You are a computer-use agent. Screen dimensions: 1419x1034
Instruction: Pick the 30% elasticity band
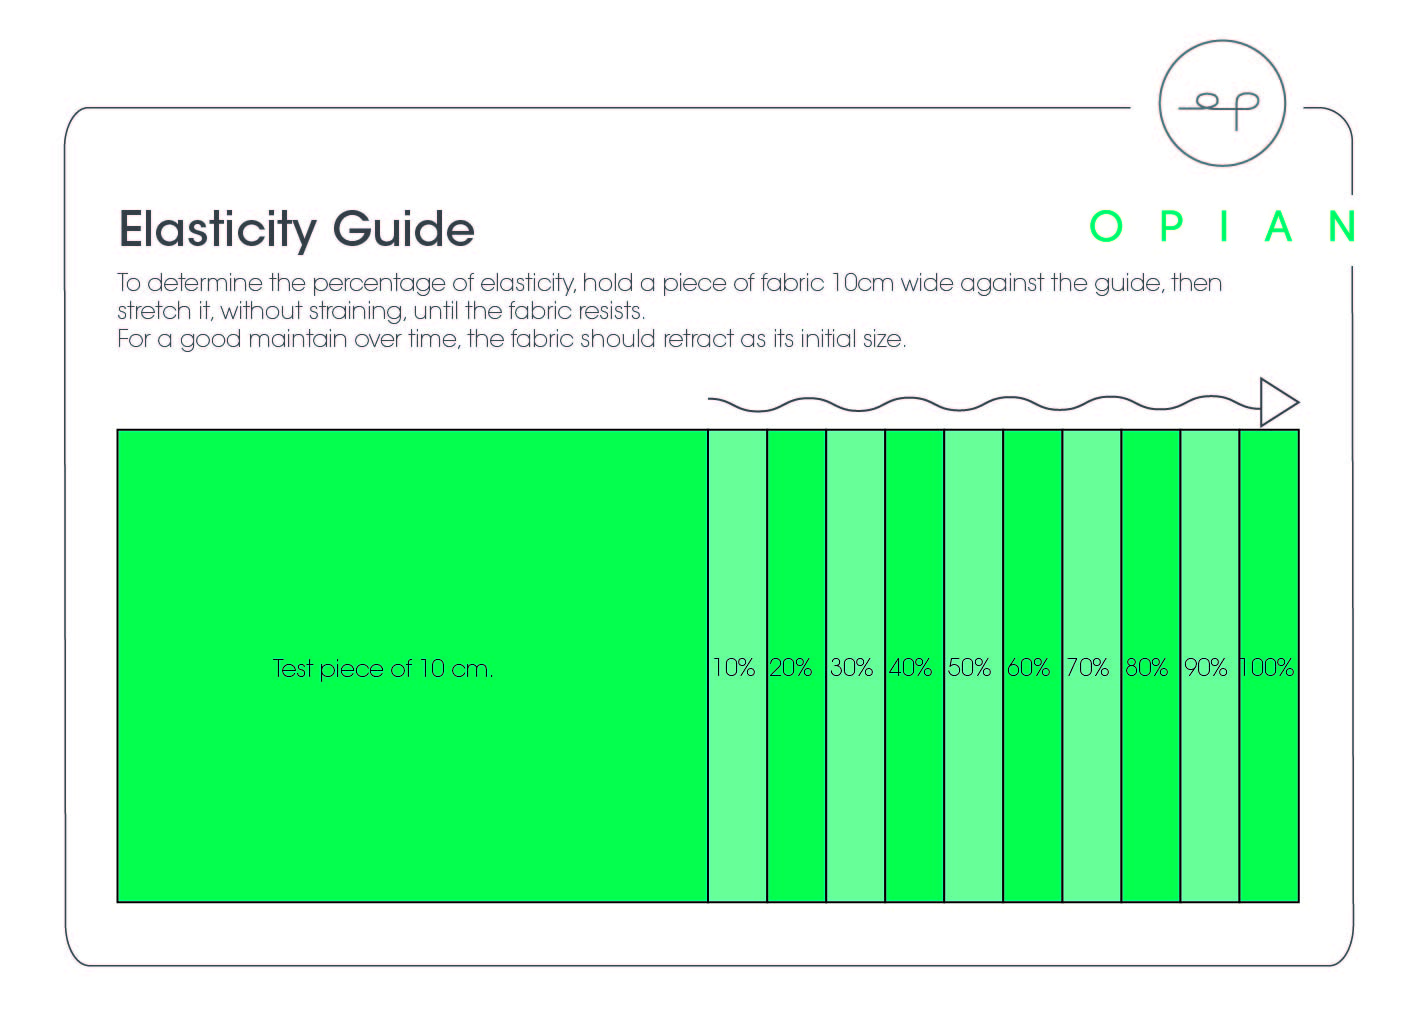tap(855, 666)
